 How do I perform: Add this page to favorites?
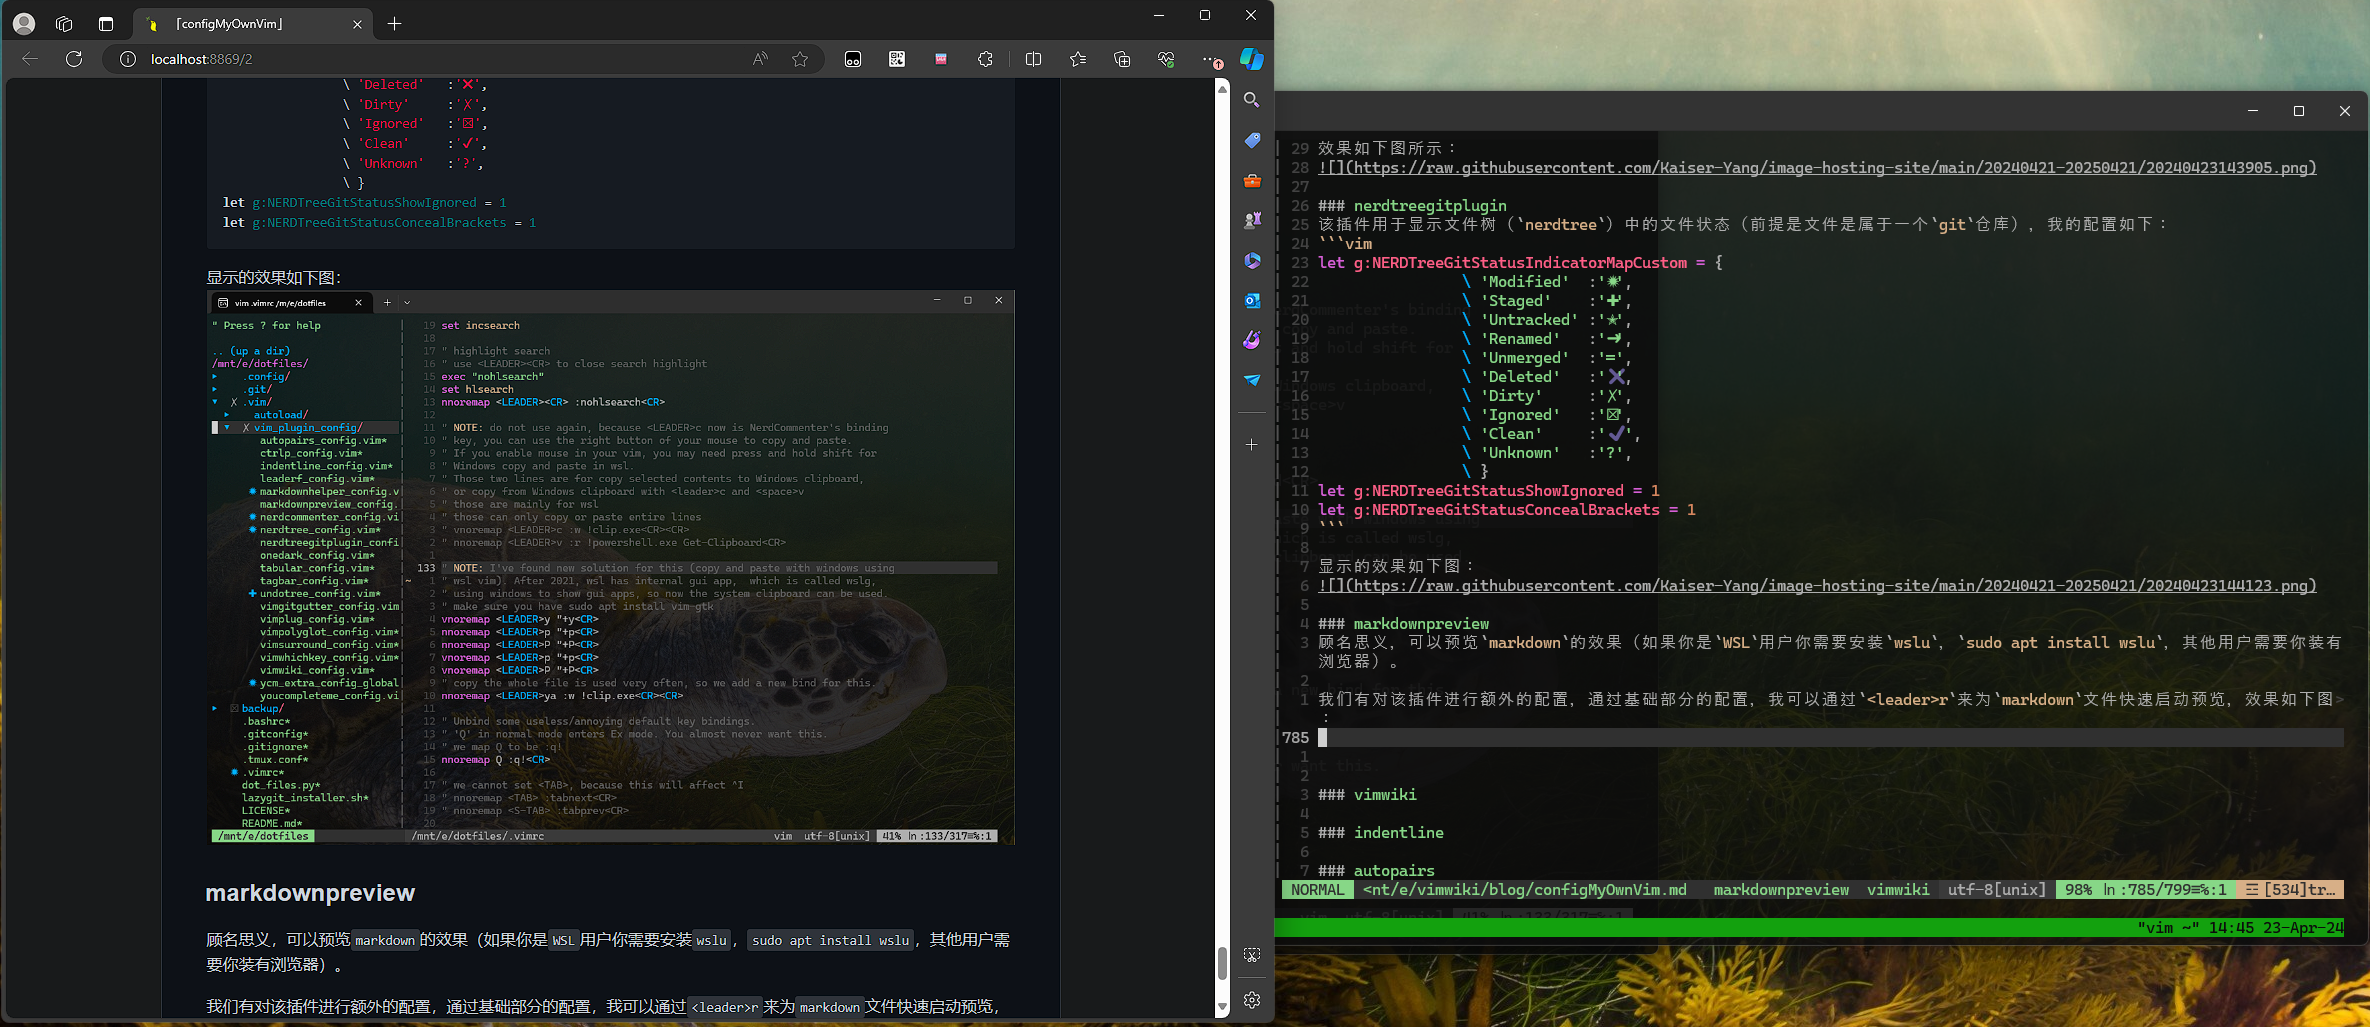click(800, 59)
